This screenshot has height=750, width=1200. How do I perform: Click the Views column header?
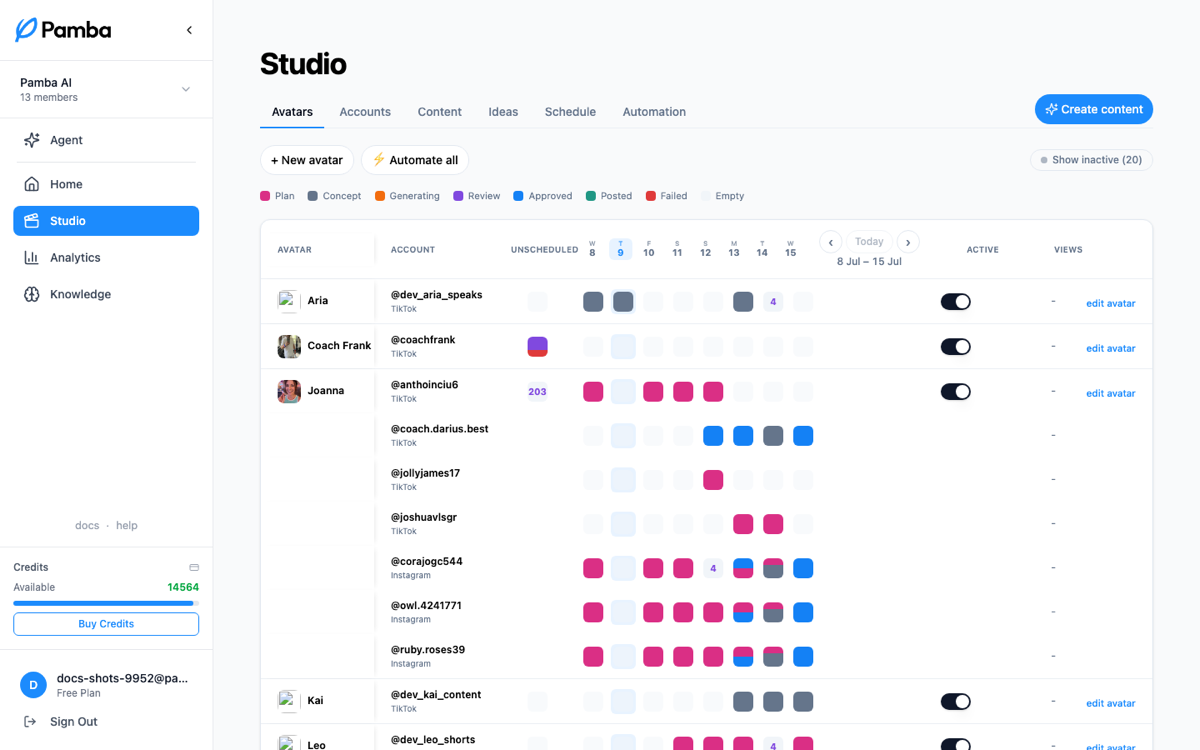click(1068, 250)
